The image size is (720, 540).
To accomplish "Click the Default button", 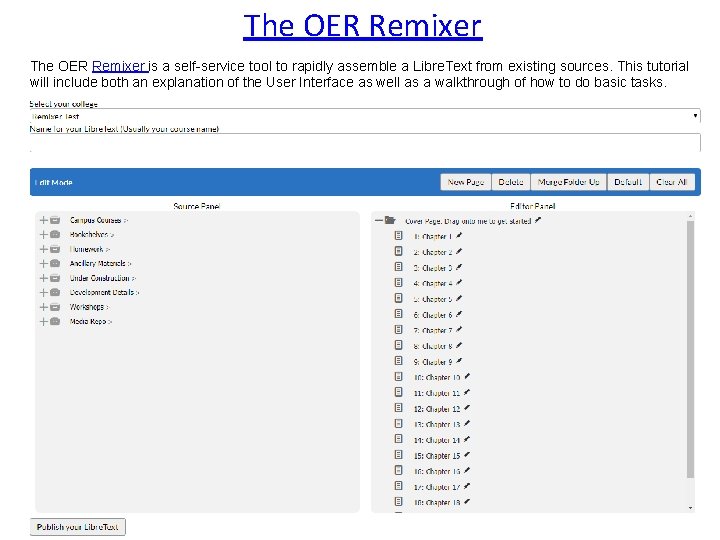I will coord(628,182).
